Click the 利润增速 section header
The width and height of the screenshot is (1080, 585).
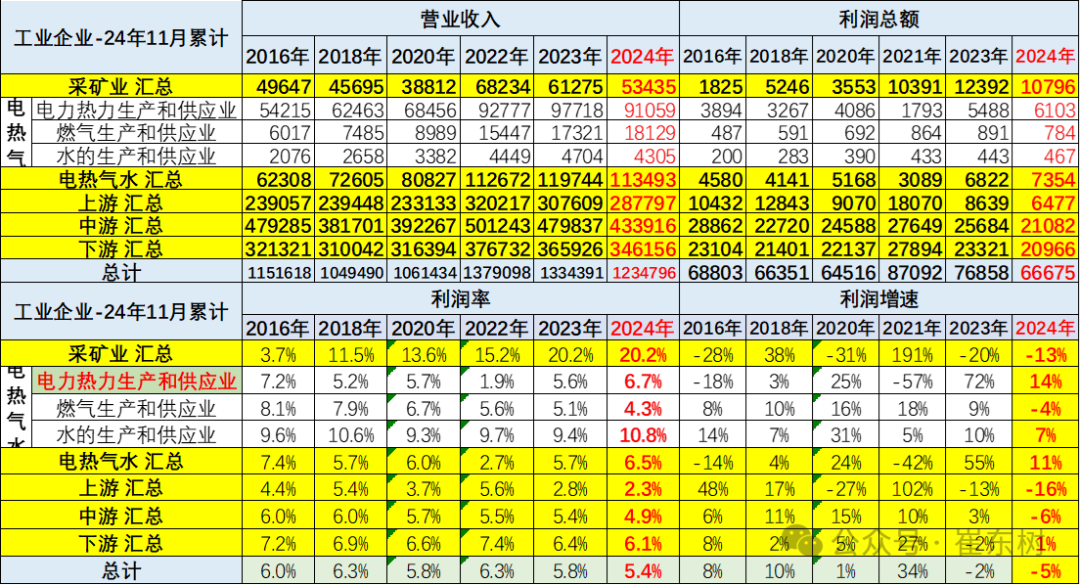click(877, 299)
